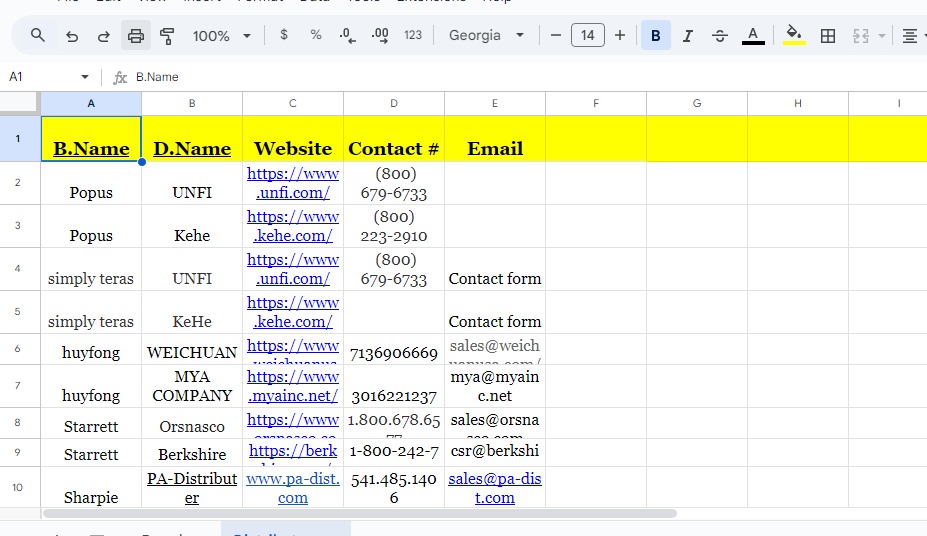Click the horizontal scrollbar thumb

pyautogui.click(x=359, y=514)
